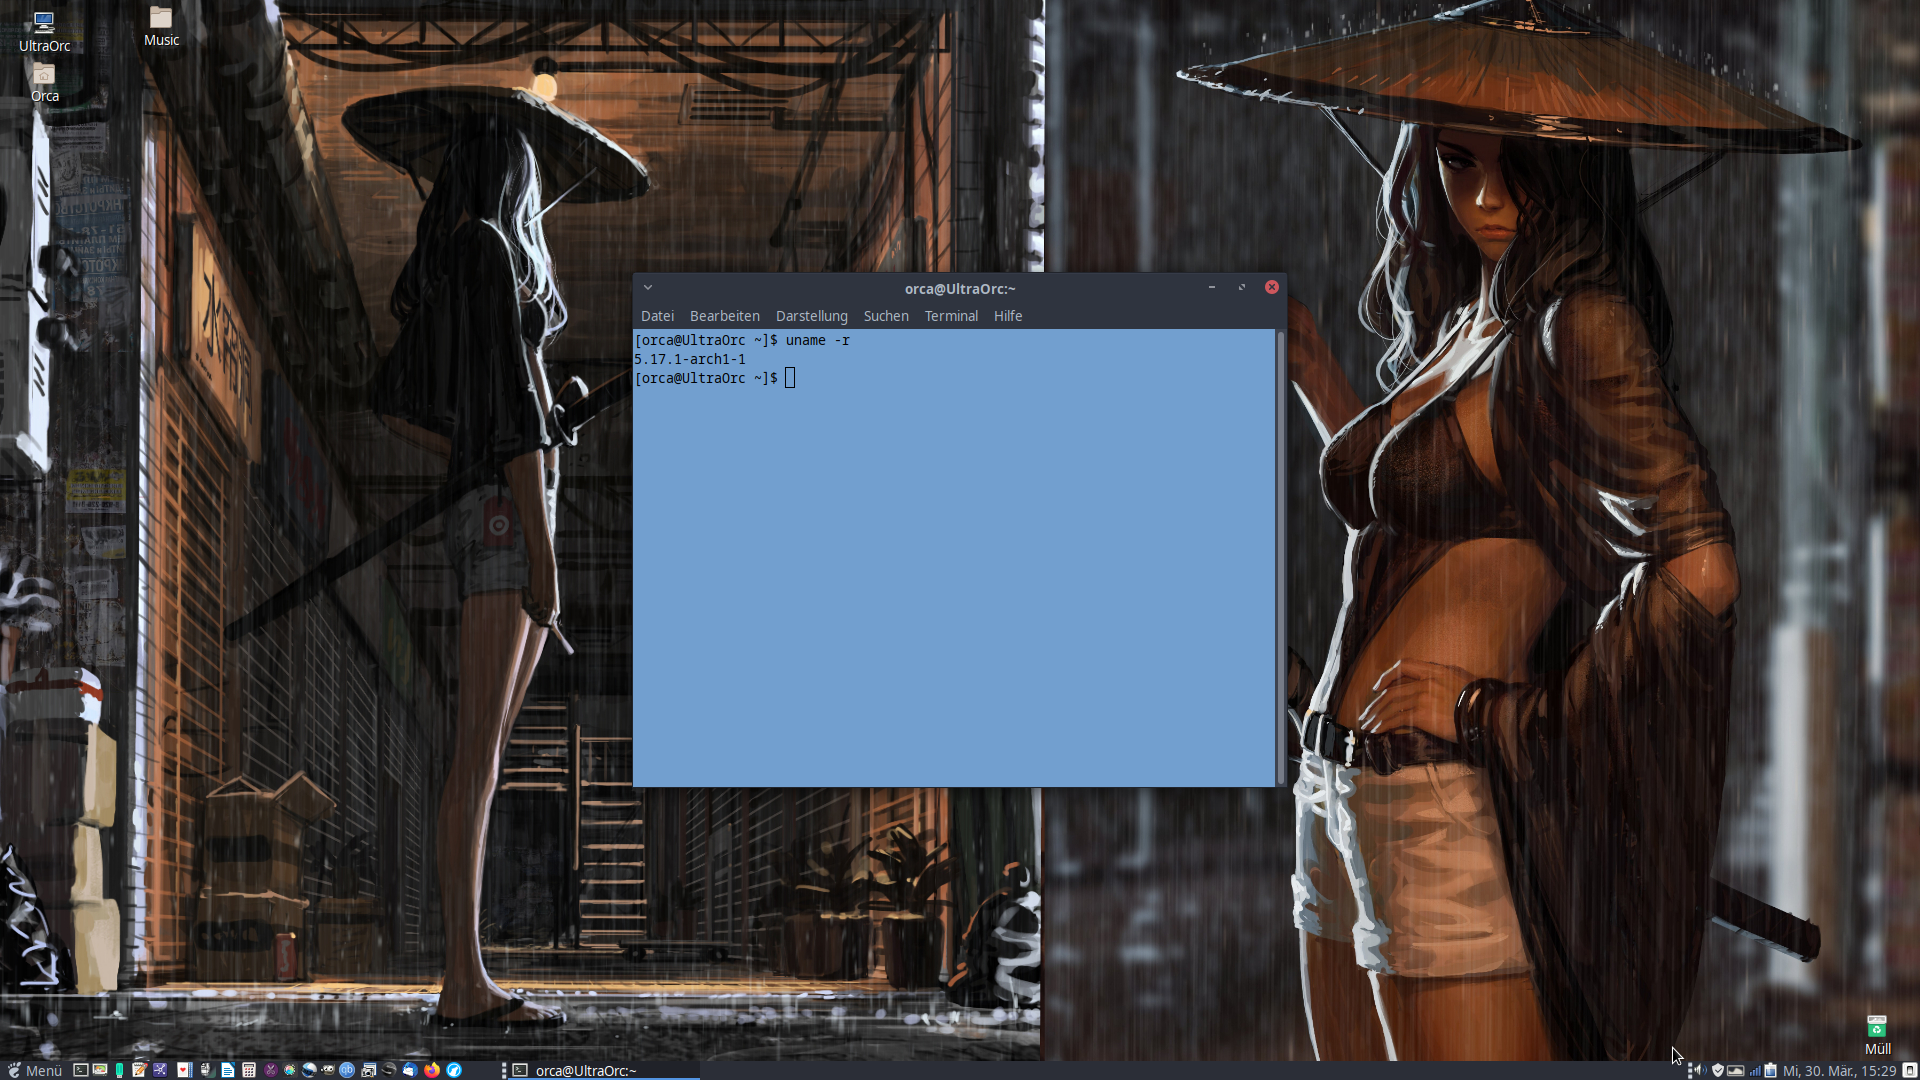The image size is (1920, 1080).
Task: Select the UltraOrc desktop icon
Action: point(44,31)
